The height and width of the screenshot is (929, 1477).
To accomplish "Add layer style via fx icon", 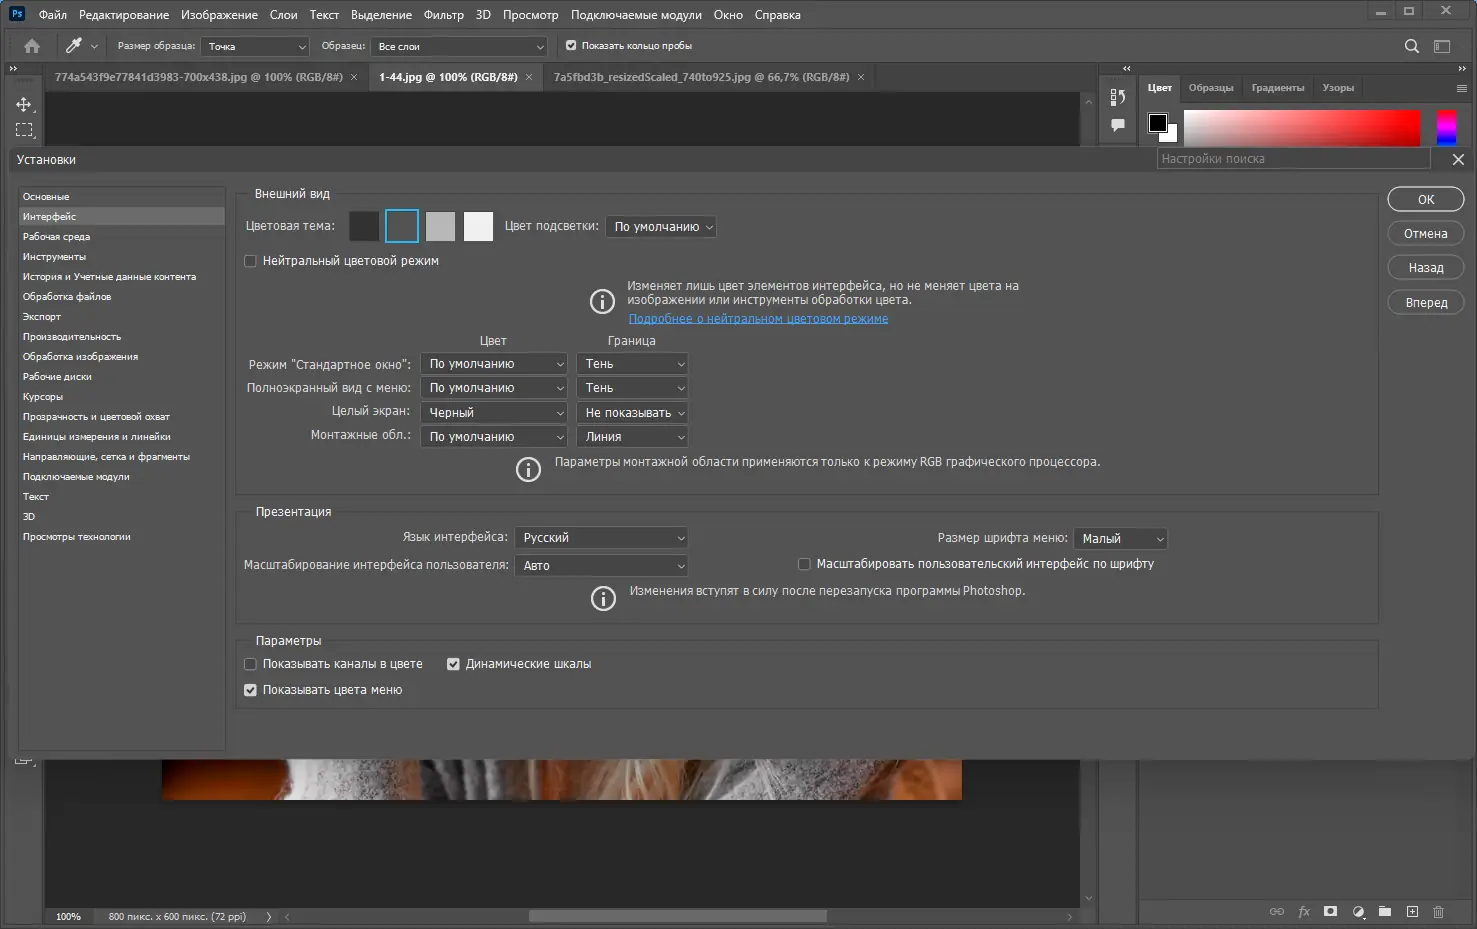I will click(x=1304, y=912).
